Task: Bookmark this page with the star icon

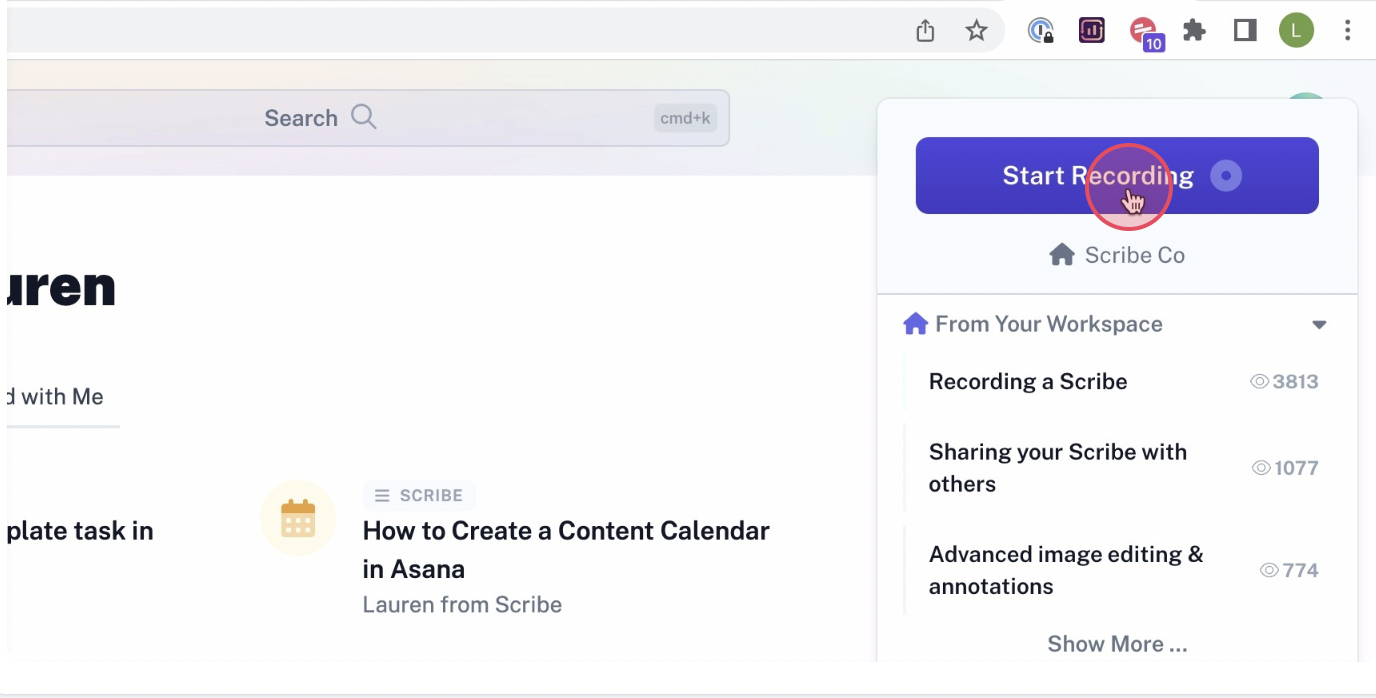Action: tap(976, 31)
